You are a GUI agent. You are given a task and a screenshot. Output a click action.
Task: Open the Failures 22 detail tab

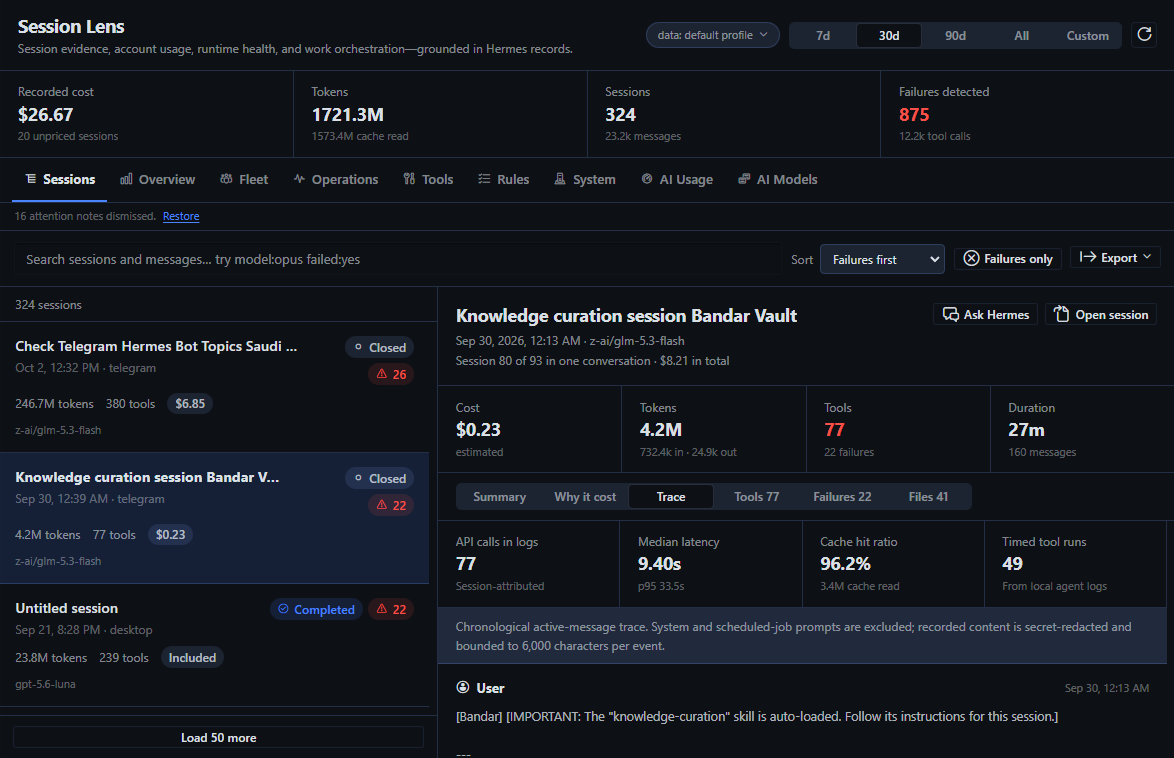tap(842, 497)
